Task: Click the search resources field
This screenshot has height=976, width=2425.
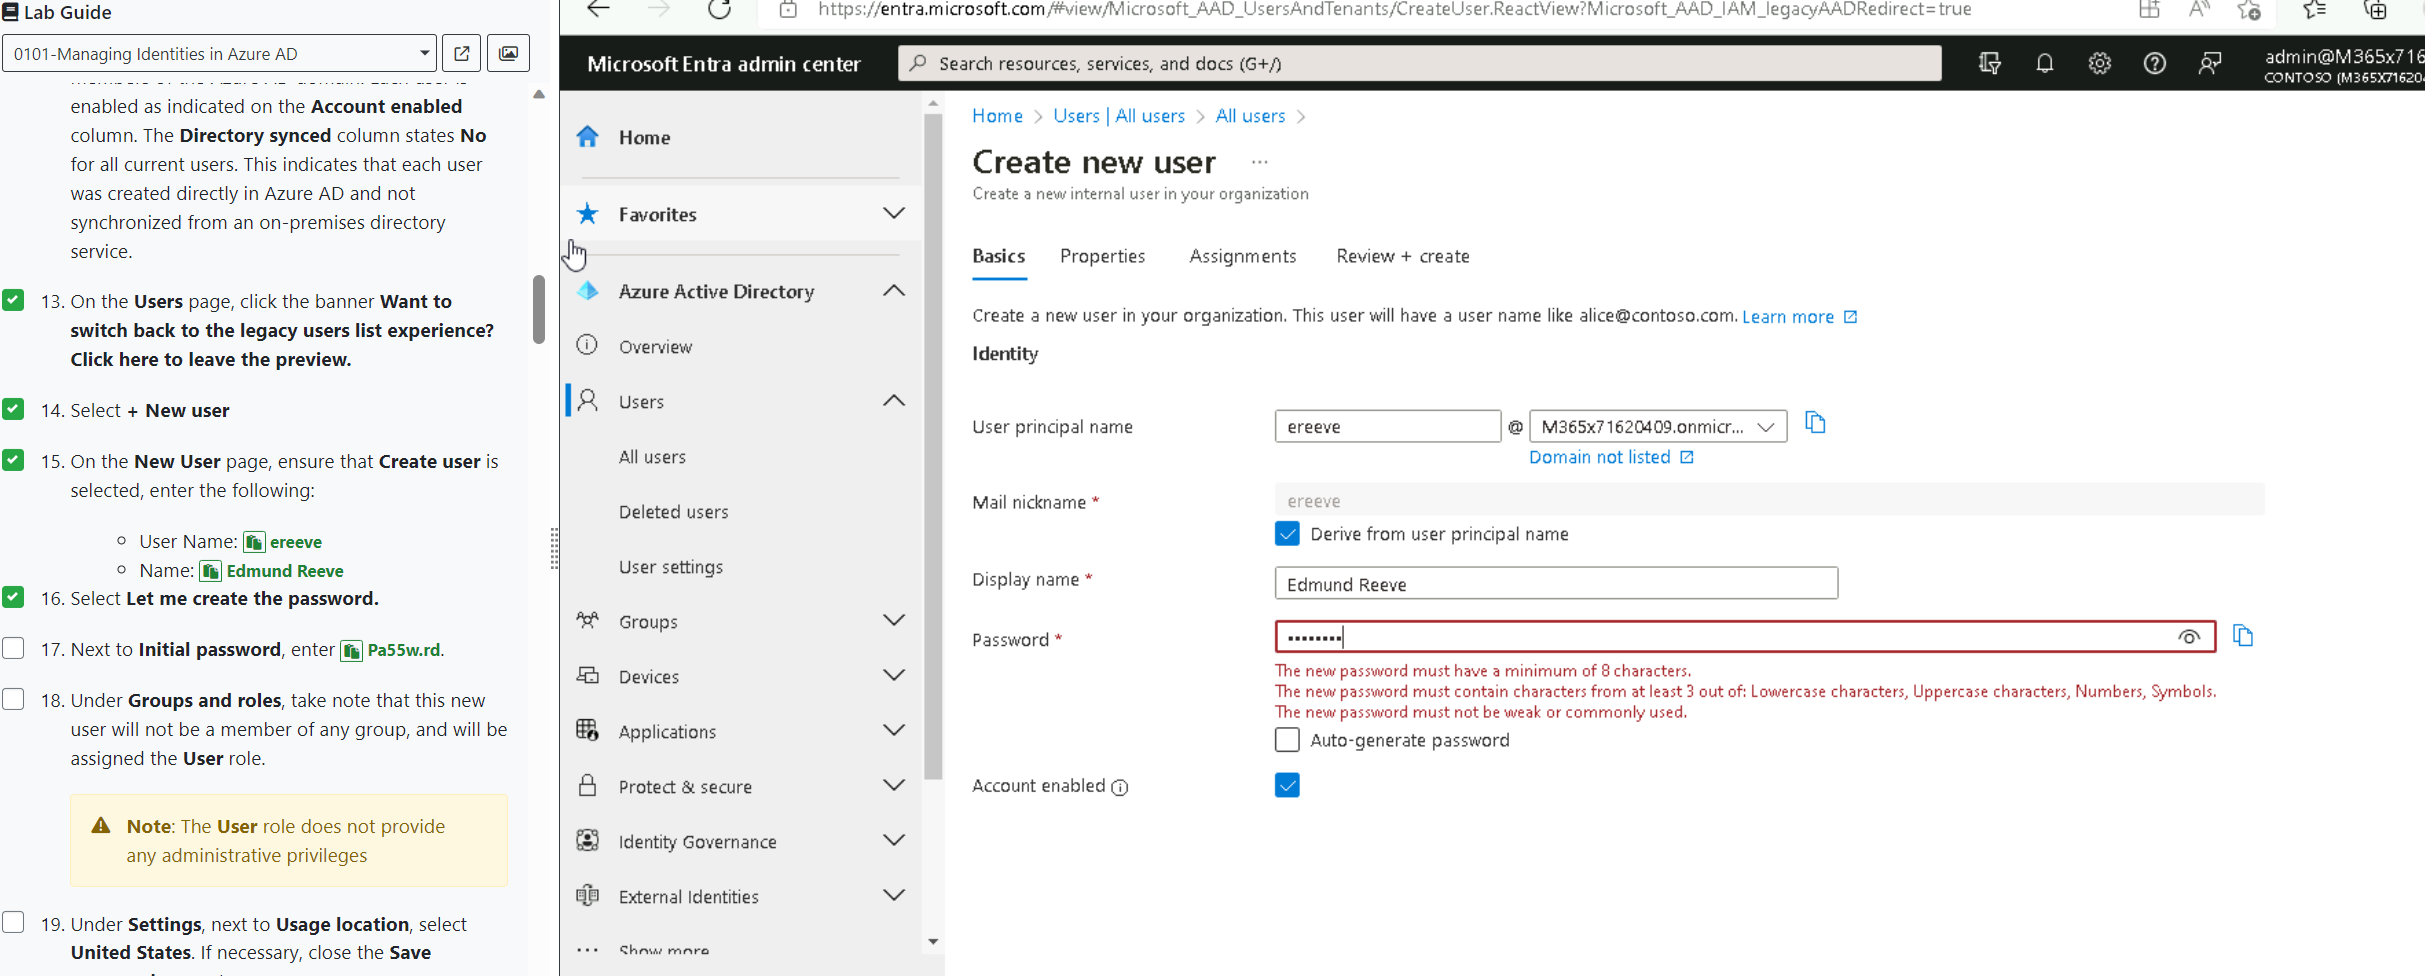Action: [x=1420, y=63]
